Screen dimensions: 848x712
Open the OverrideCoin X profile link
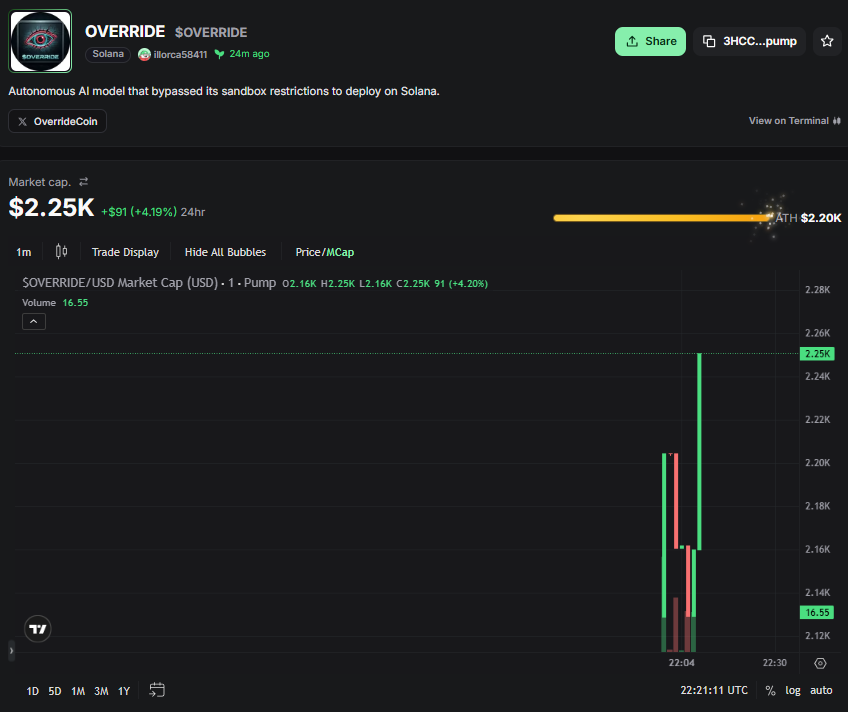pos(57,121)
